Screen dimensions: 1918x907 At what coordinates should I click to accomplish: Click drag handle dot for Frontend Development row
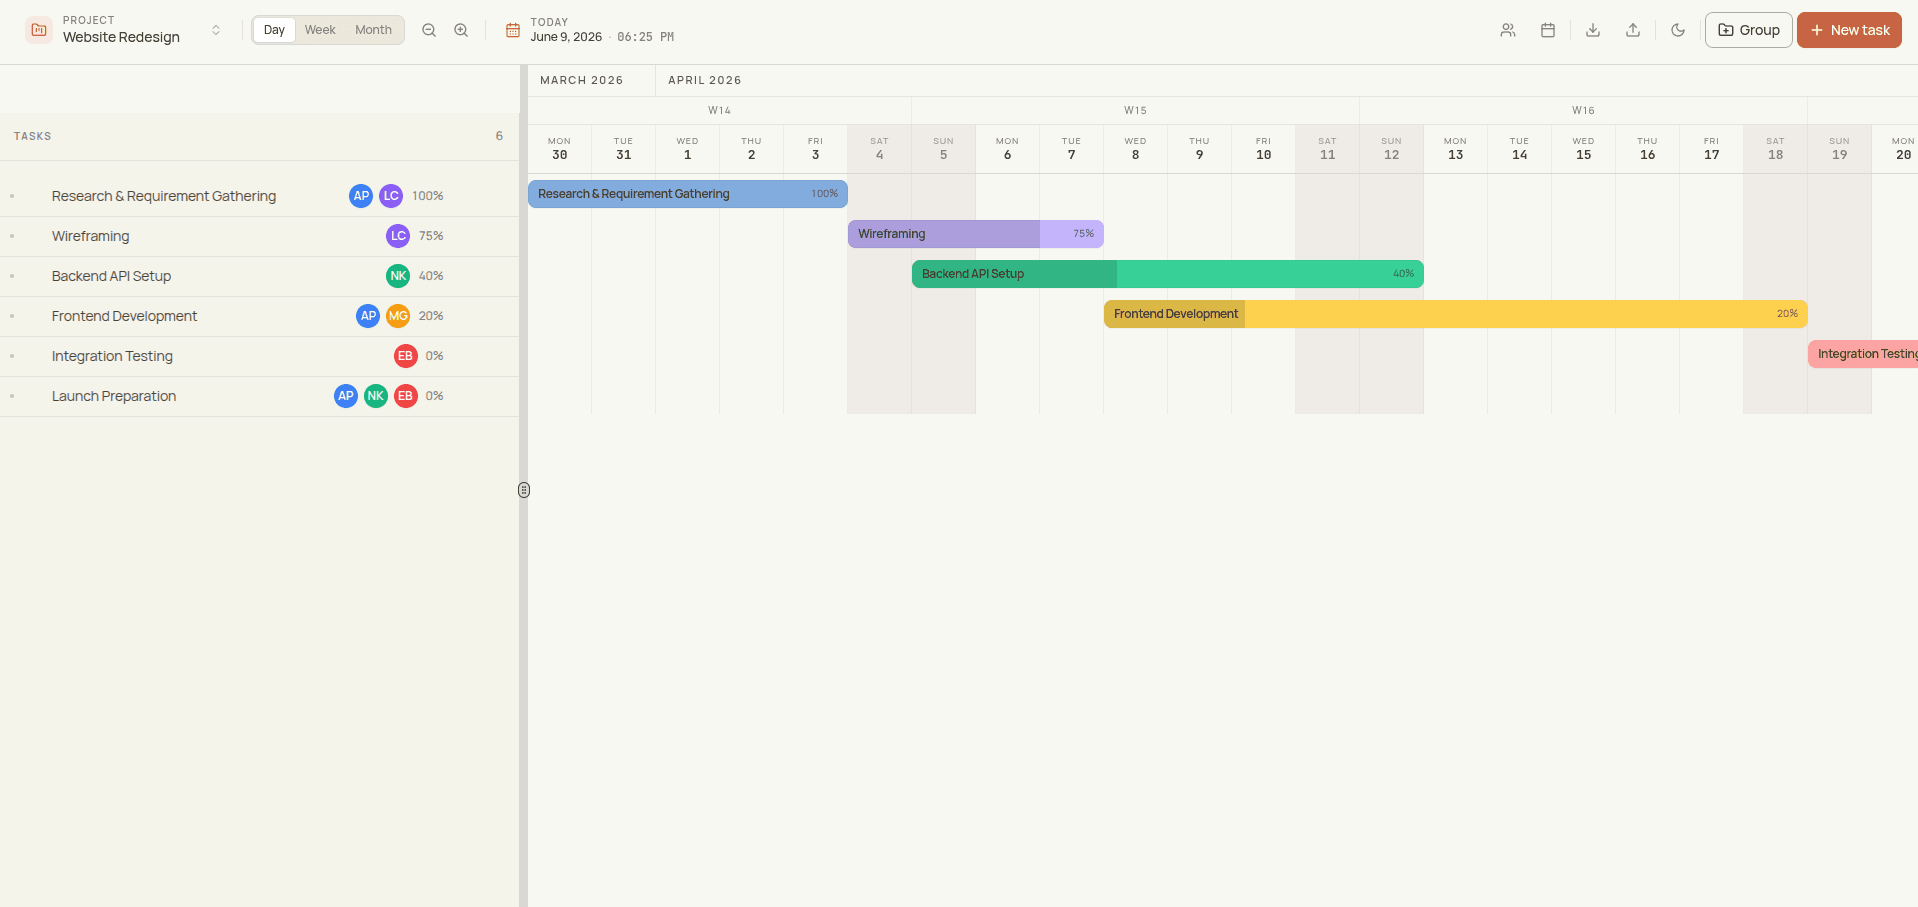pos(12,316)
